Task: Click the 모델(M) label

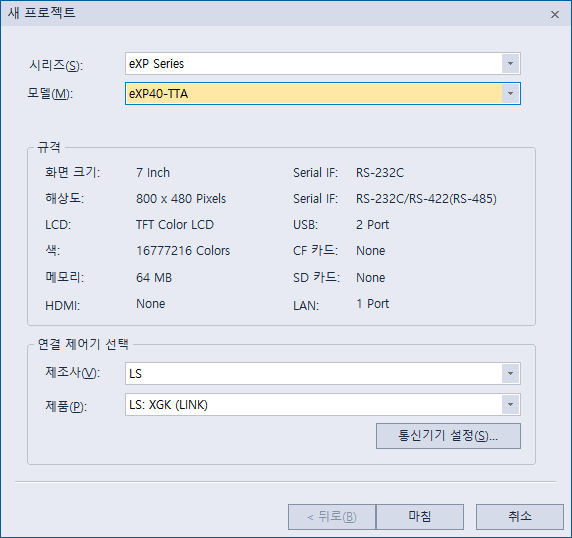Action: [x=50, y=93]
